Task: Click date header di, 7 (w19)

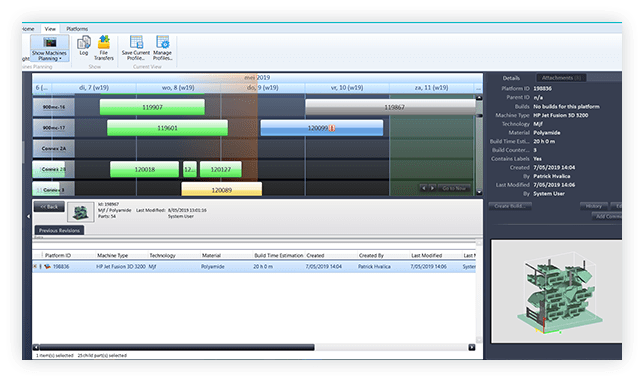Action: pos(94,88)
